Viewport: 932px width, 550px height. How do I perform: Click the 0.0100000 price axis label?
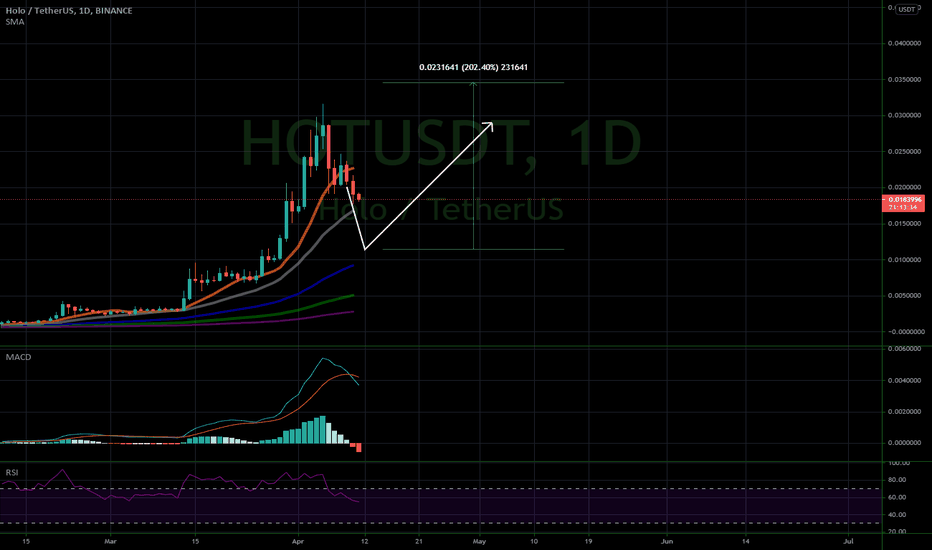[x=904, y=260]
